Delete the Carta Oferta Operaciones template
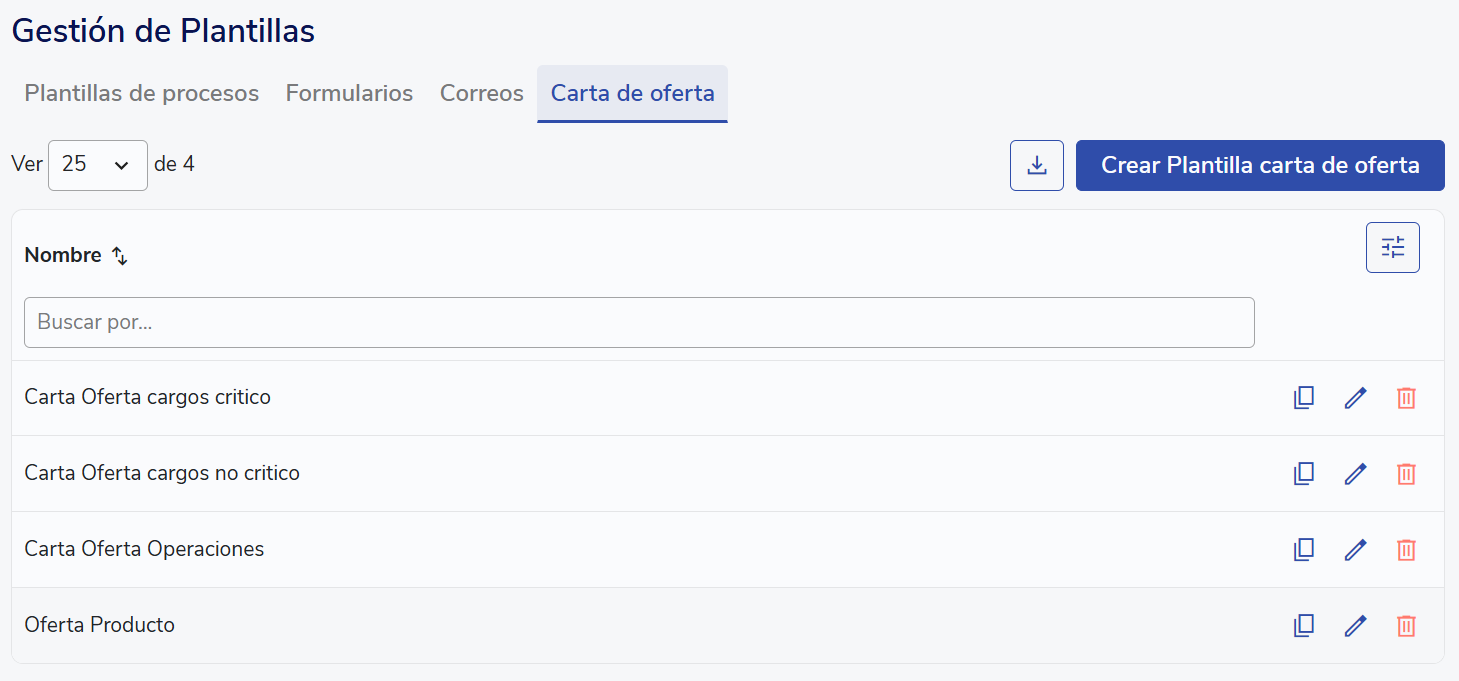This screenshot has height=681, width=1459. click(1406, 550)
